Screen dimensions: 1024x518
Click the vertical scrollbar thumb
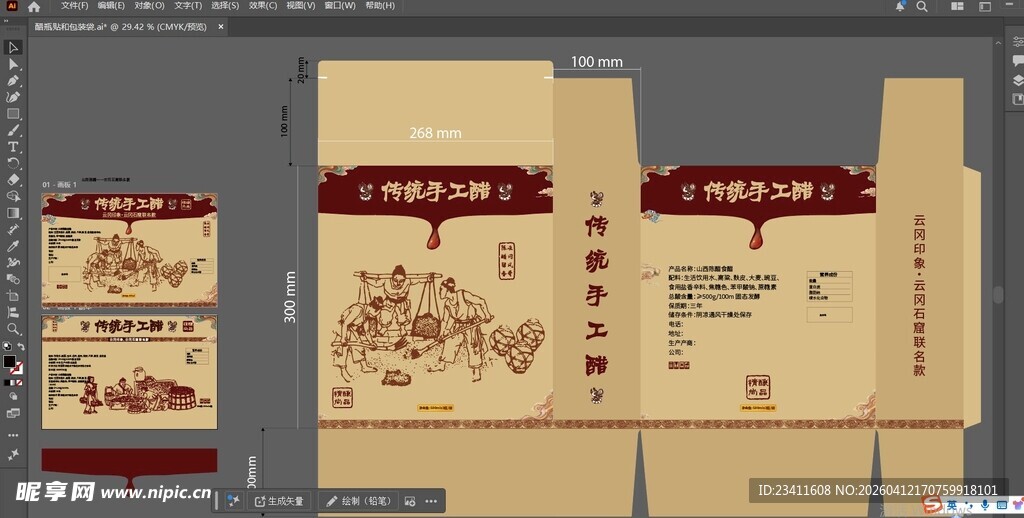[998, 294]
